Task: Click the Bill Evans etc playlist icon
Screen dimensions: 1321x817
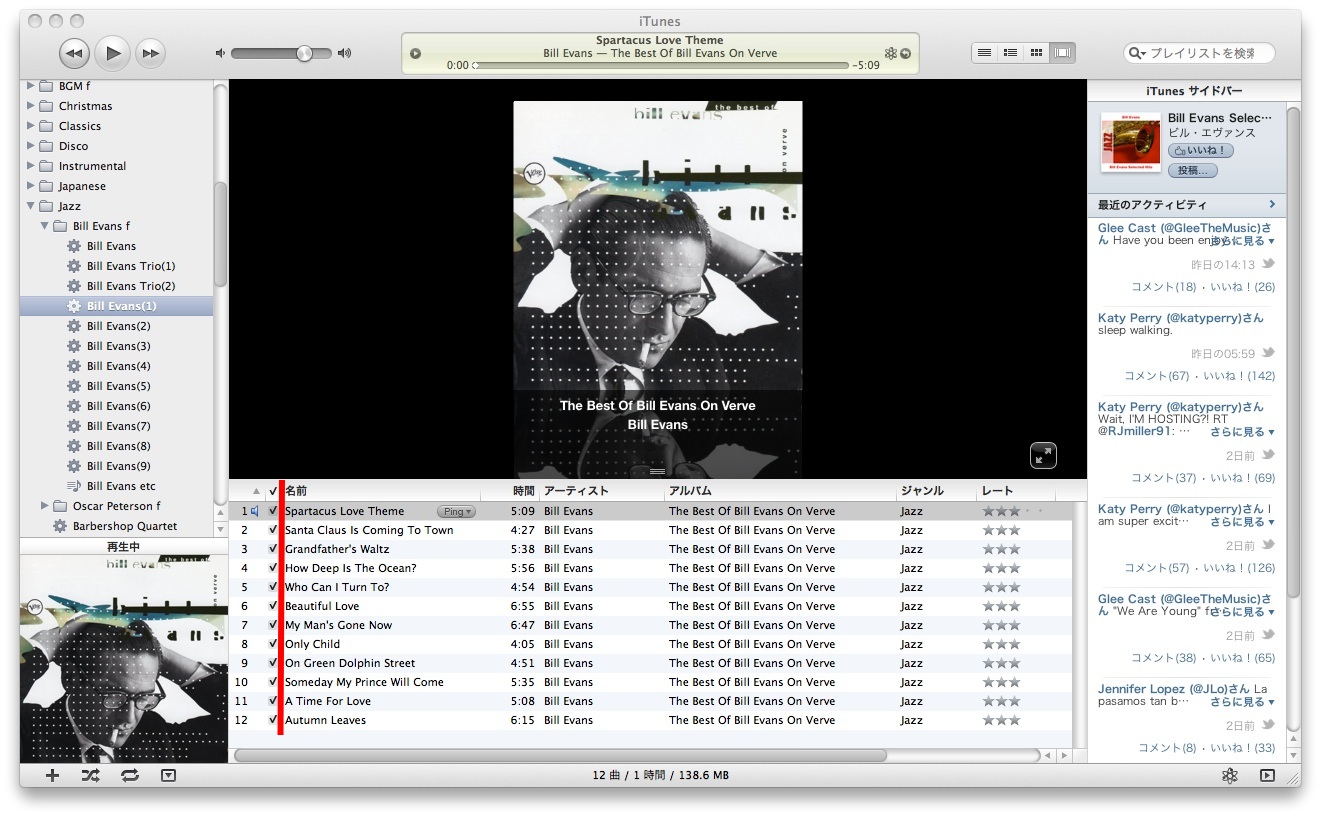Action: click(73, 486)
